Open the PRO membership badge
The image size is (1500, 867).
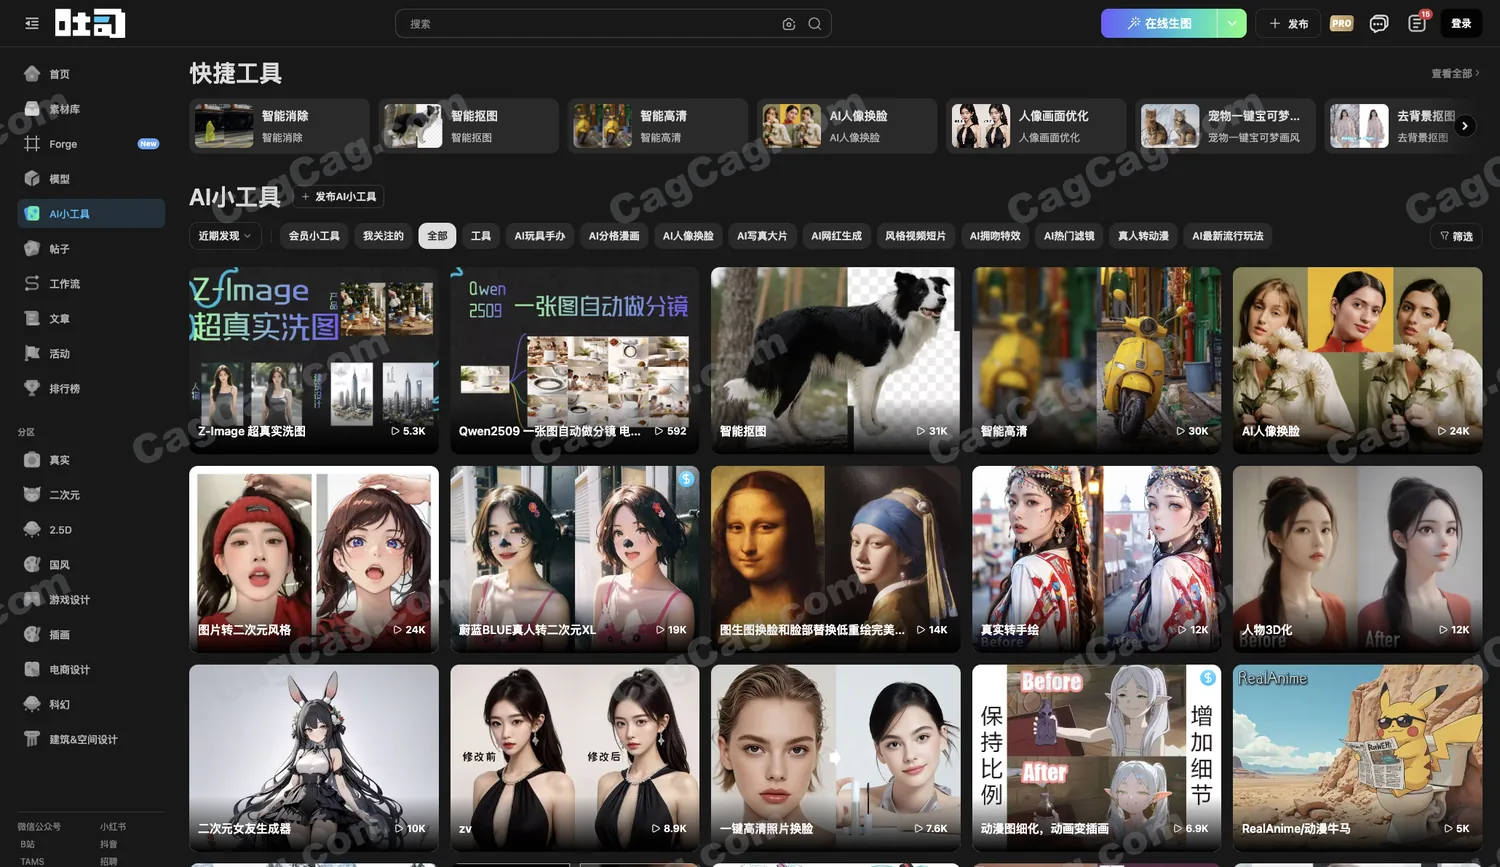tap(1342, 23)
